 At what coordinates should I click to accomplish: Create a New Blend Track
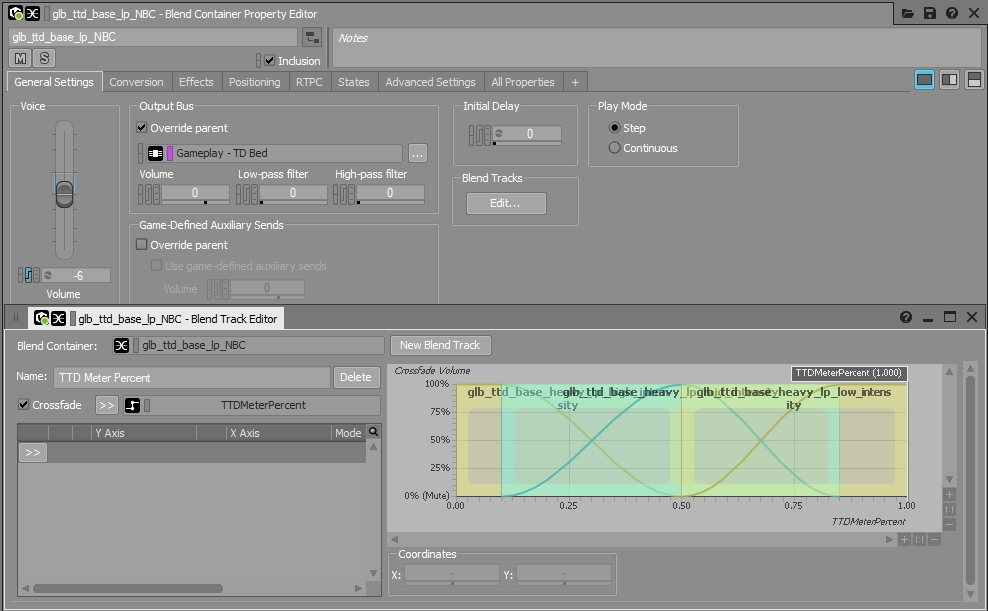tap(440, 345)
